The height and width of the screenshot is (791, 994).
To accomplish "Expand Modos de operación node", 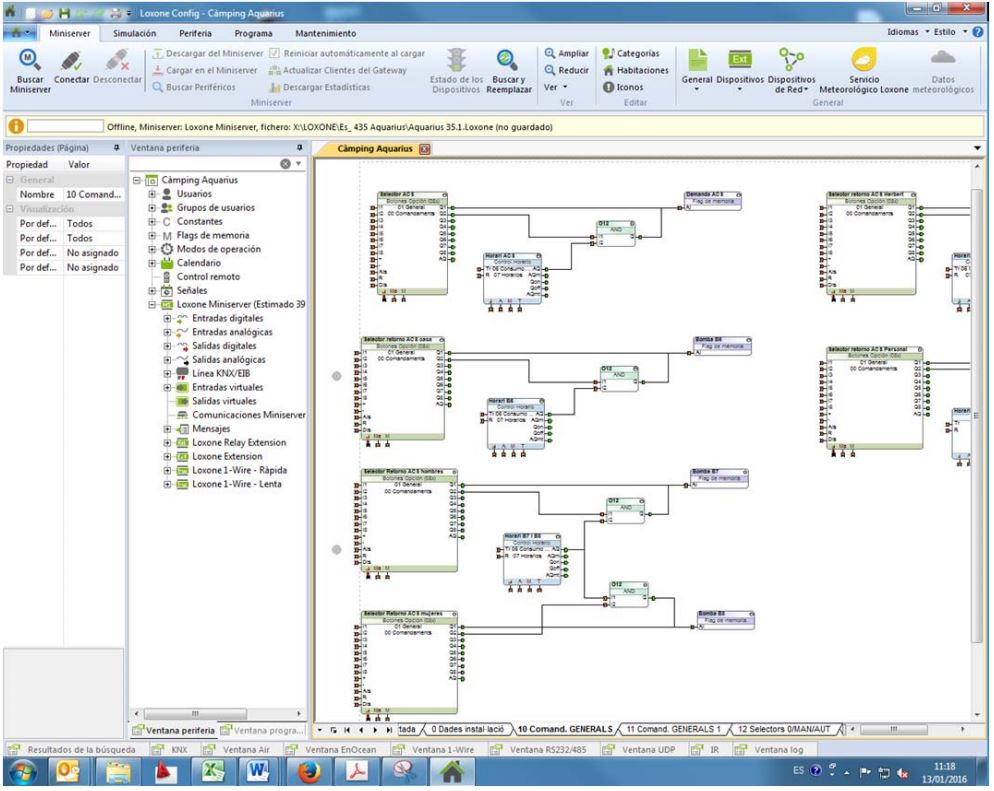I will [x=152, y=249].
